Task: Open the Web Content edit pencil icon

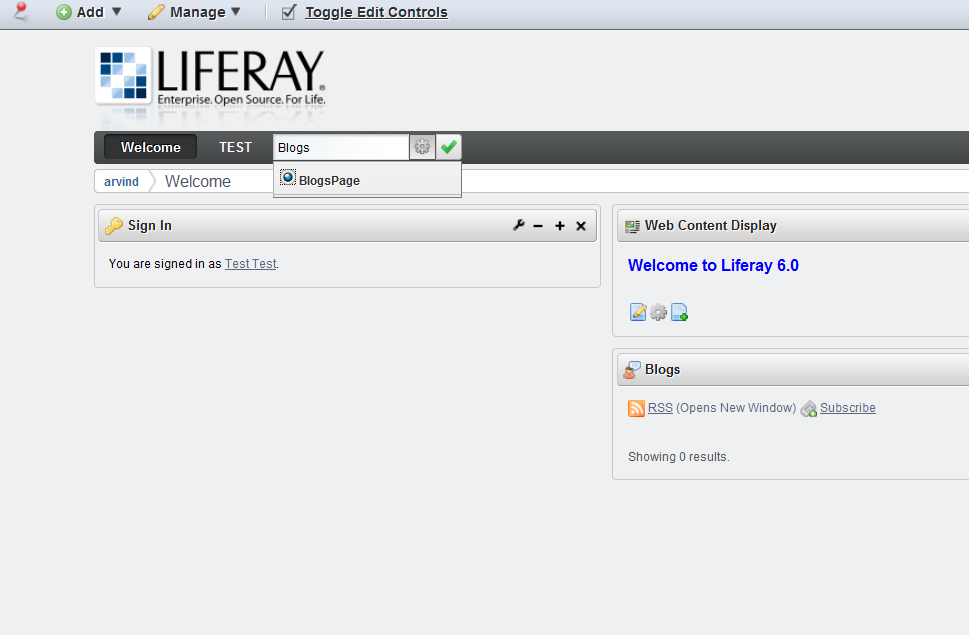Action: click(x=638, y=312)
